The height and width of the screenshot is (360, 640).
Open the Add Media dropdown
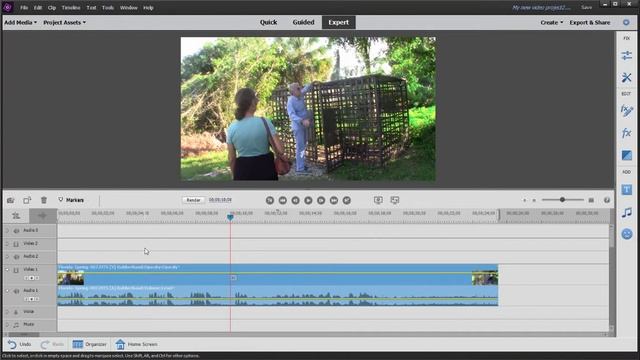click(20, 22)
